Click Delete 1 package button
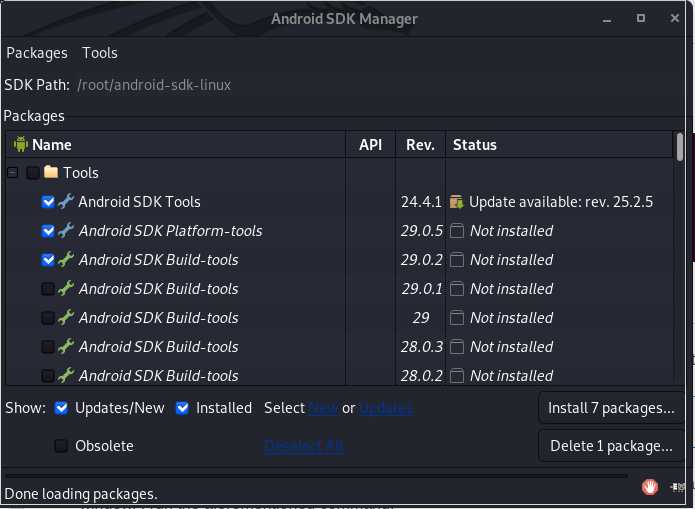The height and width of the screenshot is (509, 695). (611, 446)
